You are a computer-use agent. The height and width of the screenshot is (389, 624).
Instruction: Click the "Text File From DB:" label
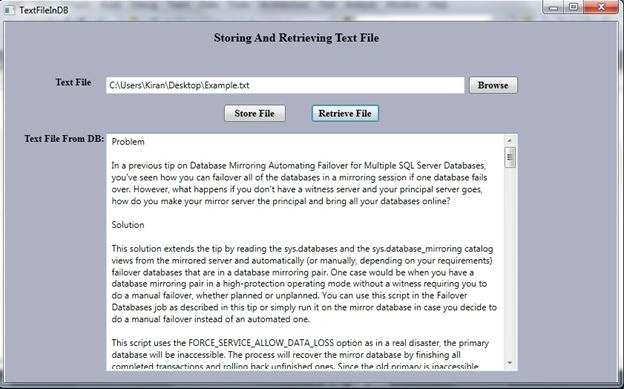click(64, 139)
